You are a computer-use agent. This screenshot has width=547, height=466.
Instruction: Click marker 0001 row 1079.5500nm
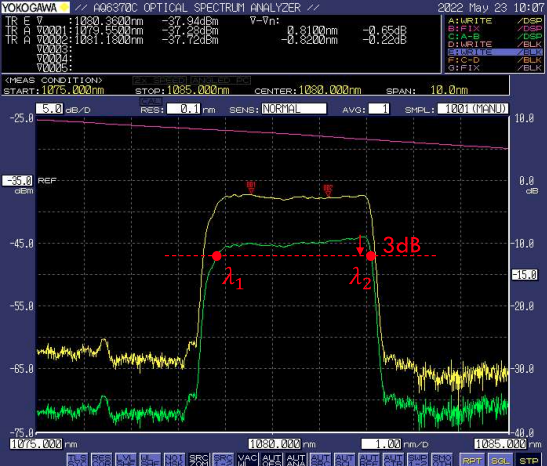[x=109, y=31]
